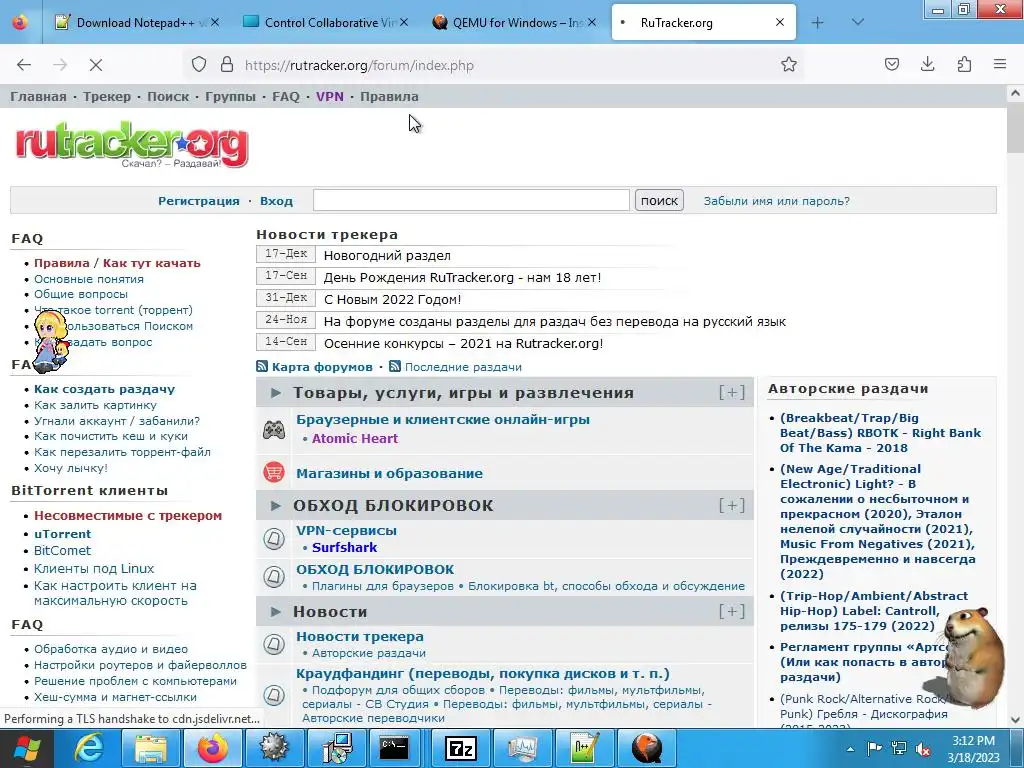The width and height of the screenshot is (1024, 768).
Task: Open the 7-Zip taskbar icon
Action: [460, 748]
